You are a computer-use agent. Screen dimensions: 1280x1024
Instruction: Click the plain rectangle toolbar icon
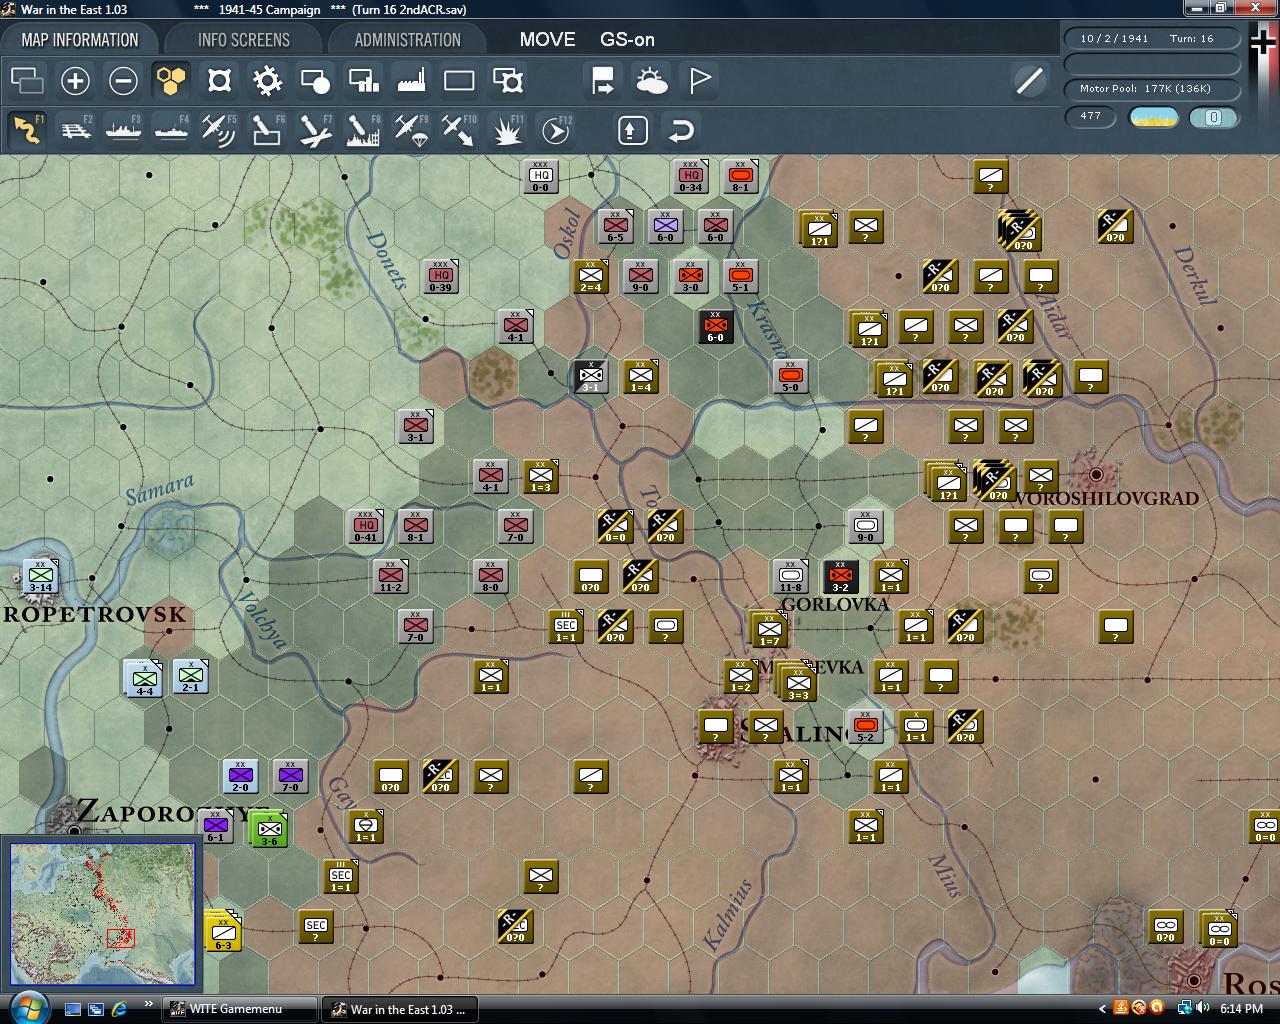tap(459, 80)
